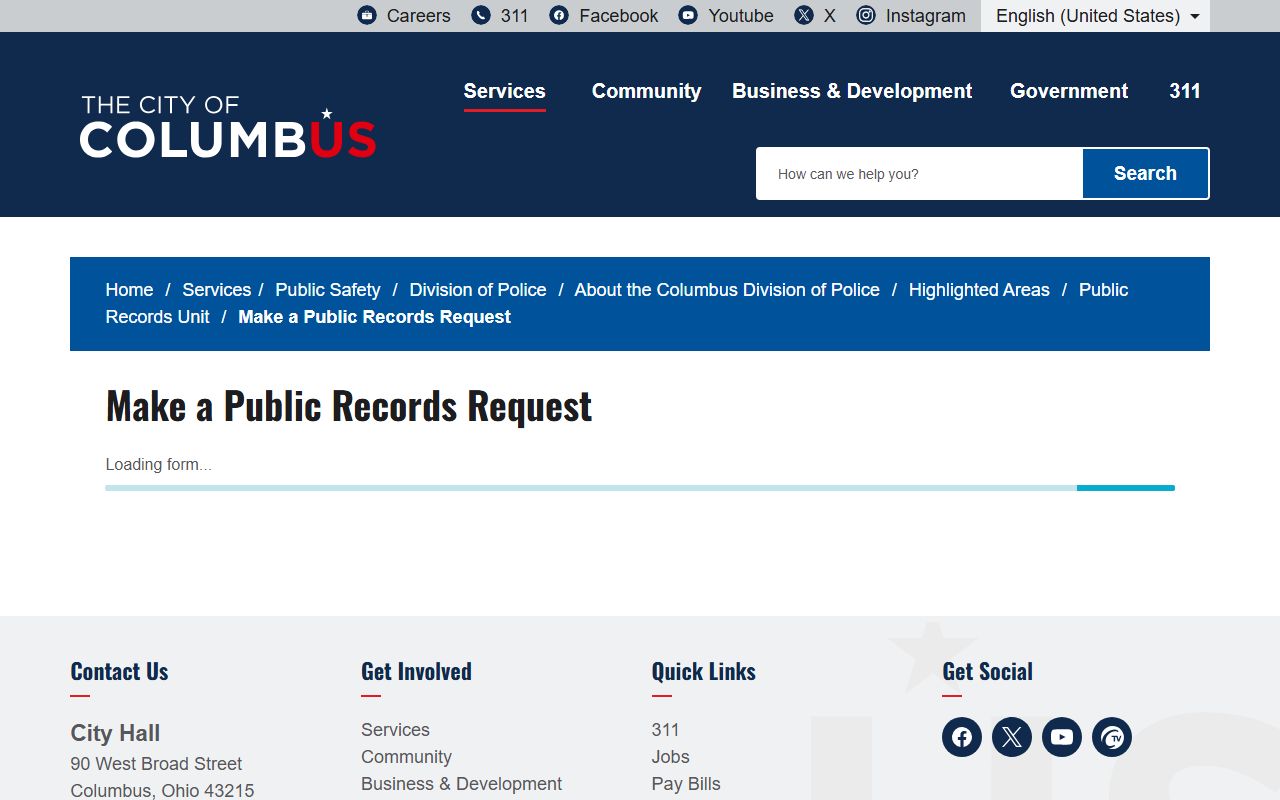The image size is (1280, 800).
Task: Click the form loading progress bar
Action: [x=640, y=488]
